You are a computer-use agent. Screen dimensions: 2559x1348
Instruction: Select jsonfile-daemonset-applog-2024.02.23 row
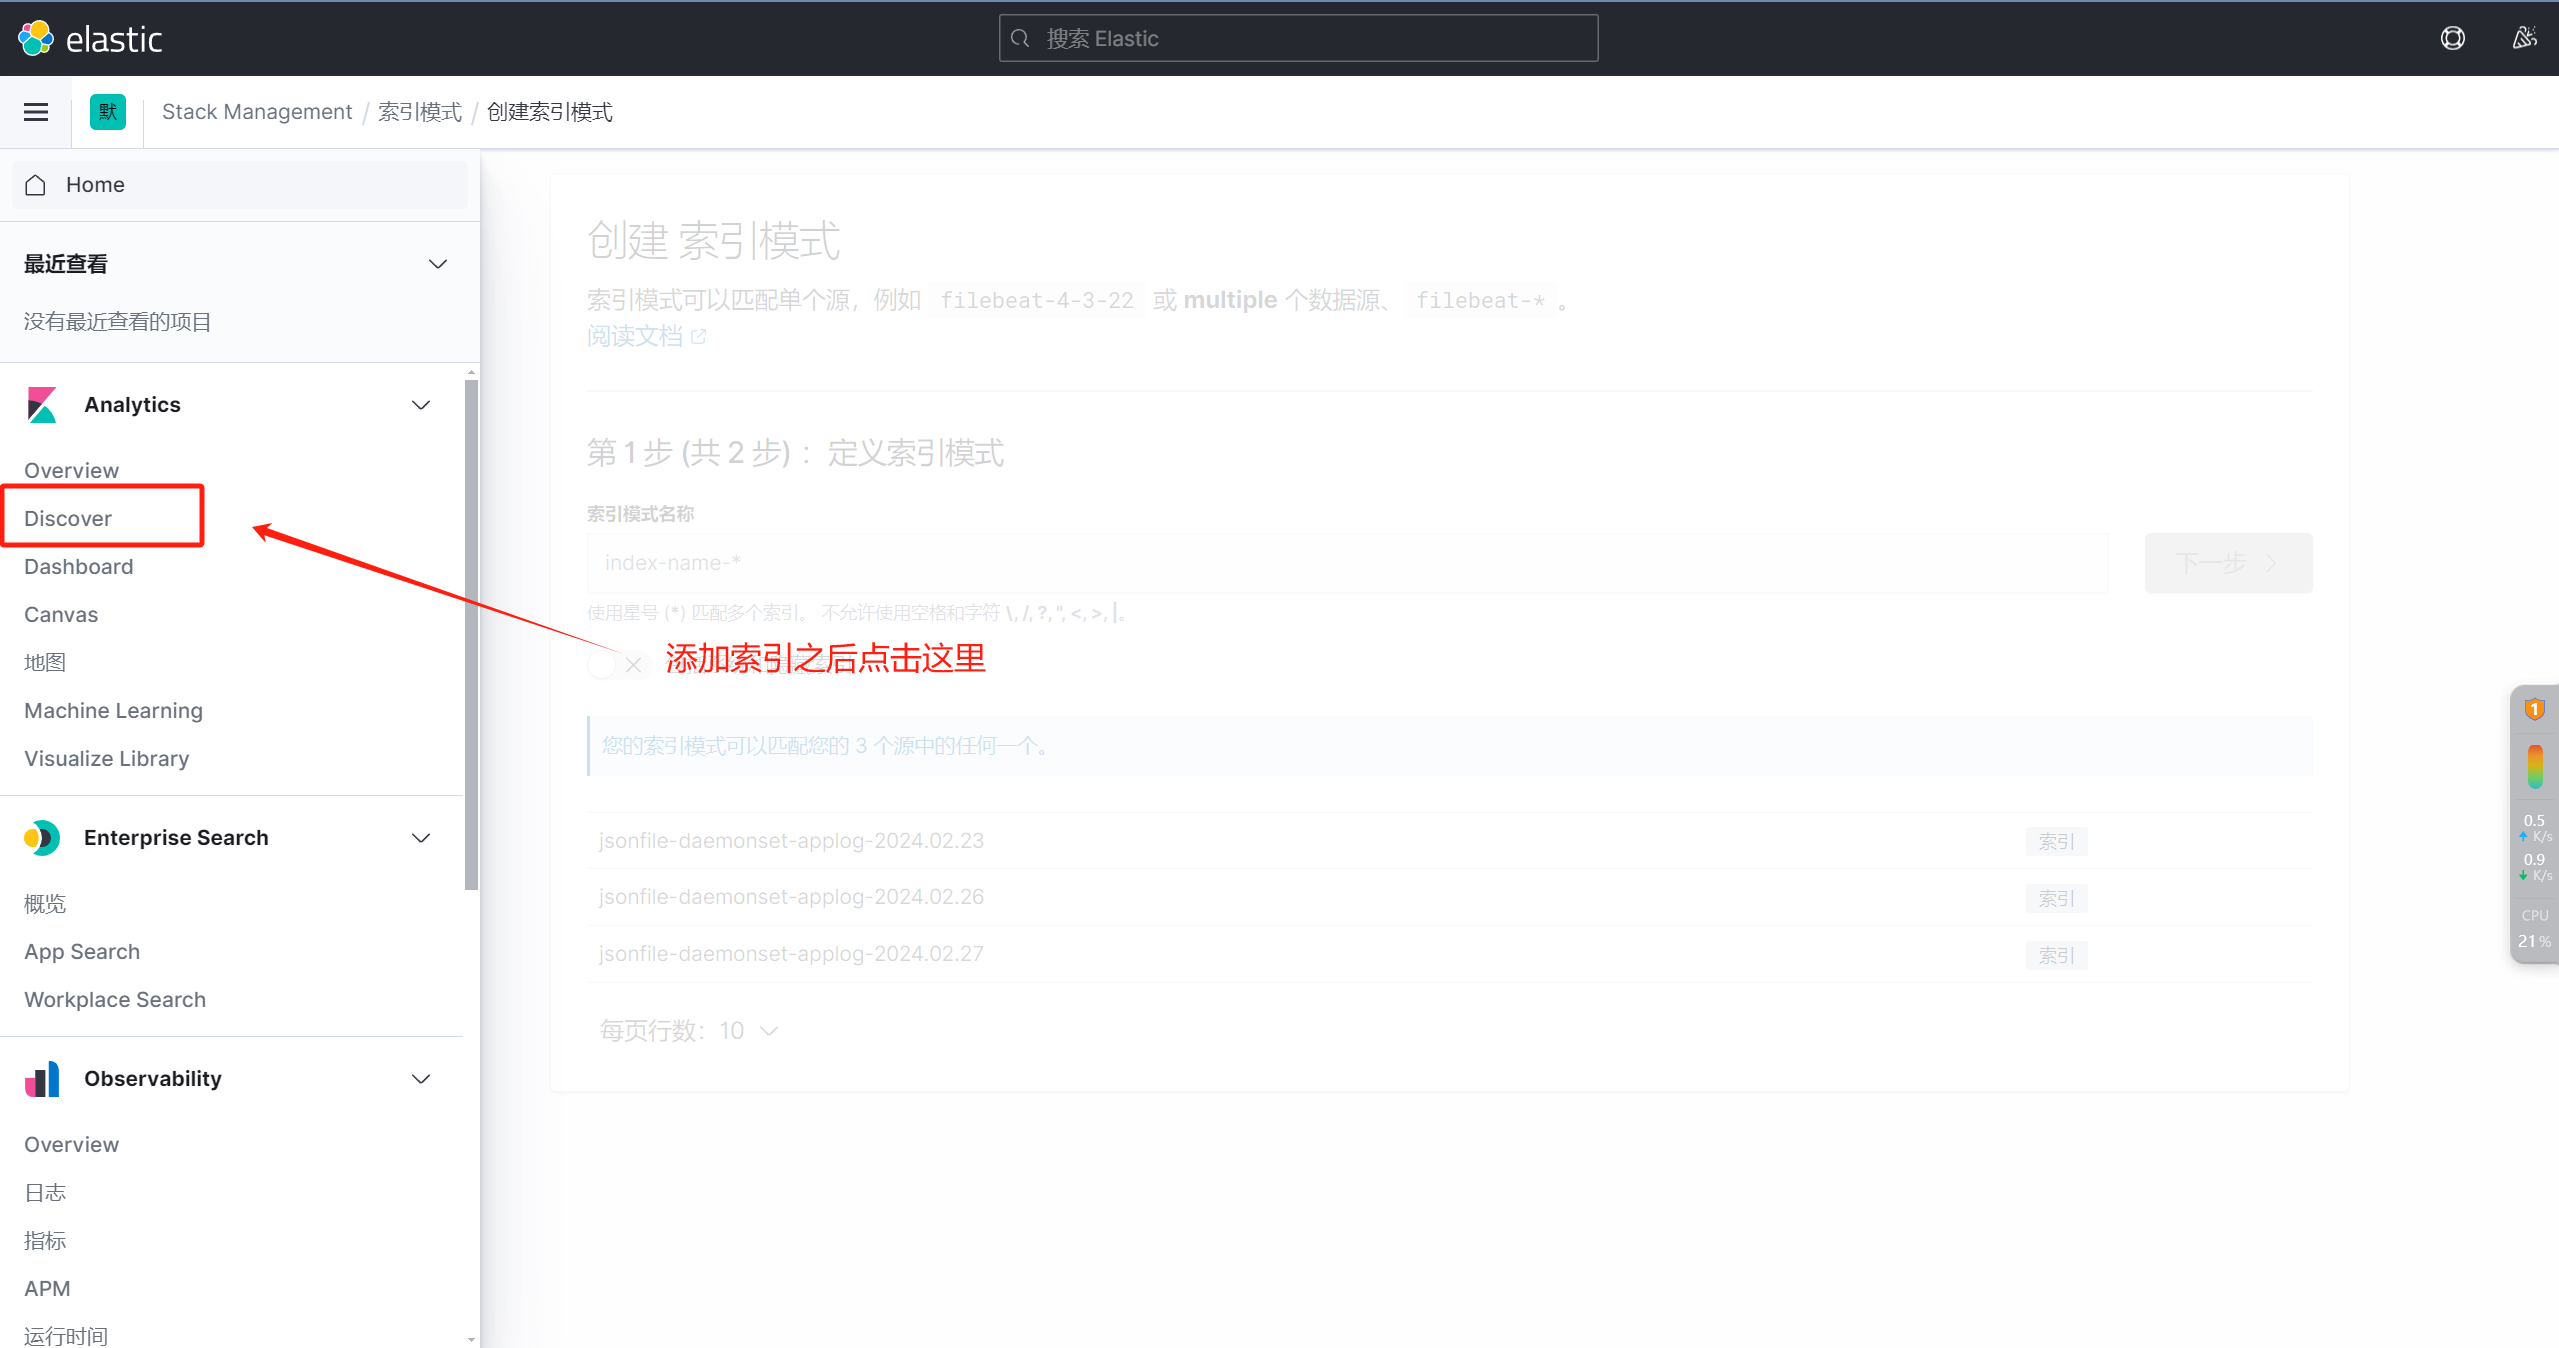point(1449,841)
